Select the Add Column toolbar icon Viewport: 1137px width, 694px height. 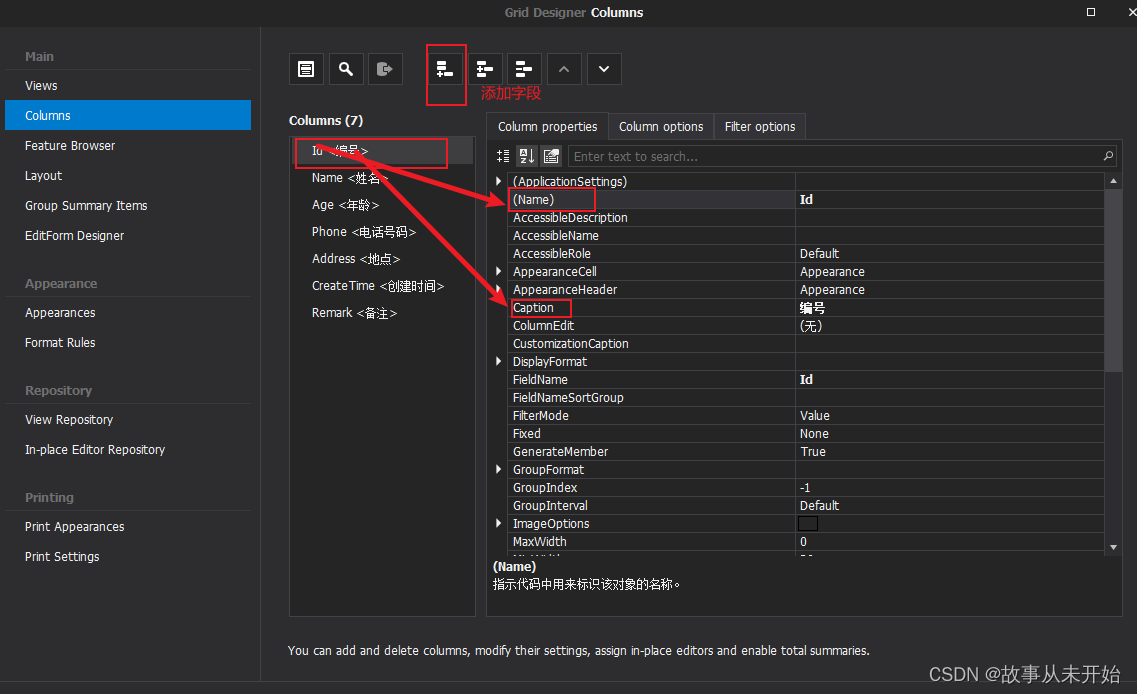(x=445, y=68)
